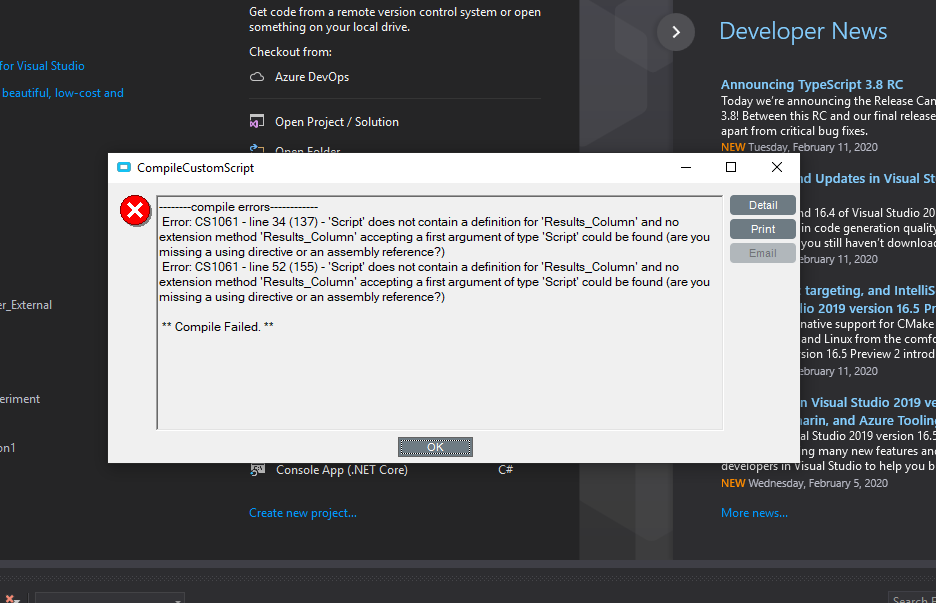This screenshot has height=603, width=936.
Task: Select the 'line 52 (155)' error message
Action: coord(435,282)
